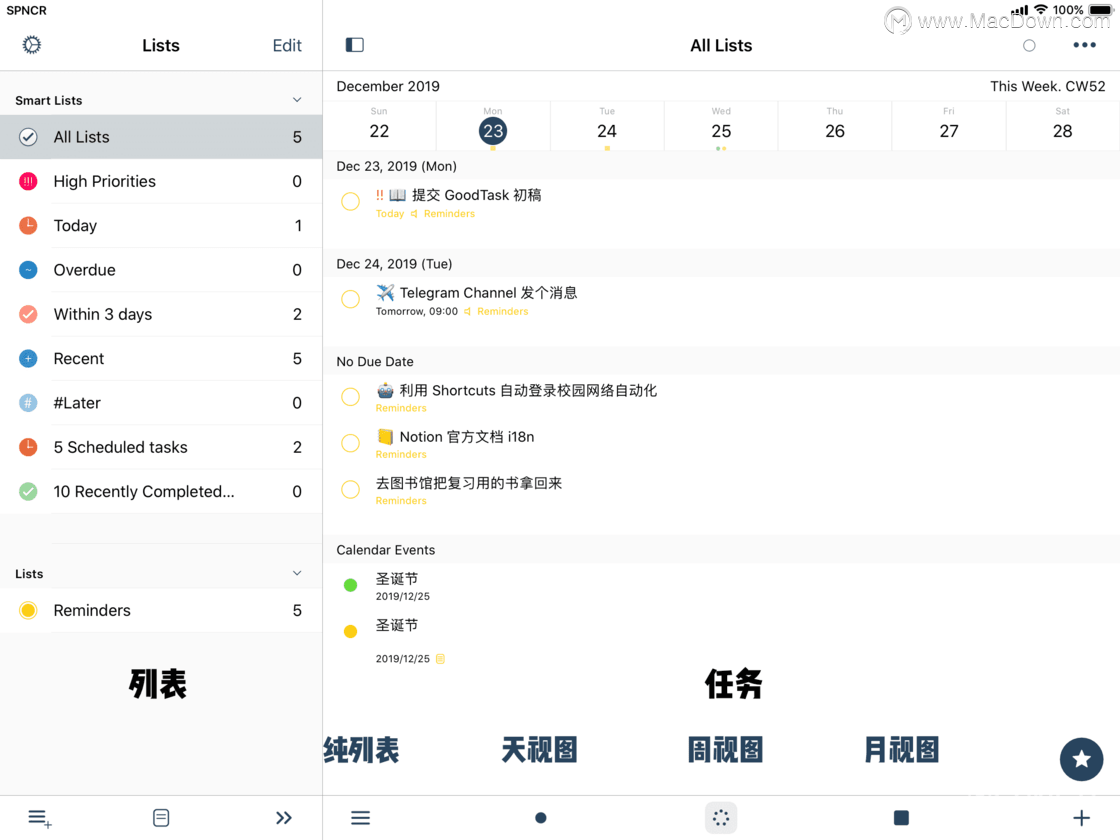Image resolution: width=1120 pixels, height=840 pixels.
Task: Click the green 圣诞节 event dot
Action: point(350,585)
